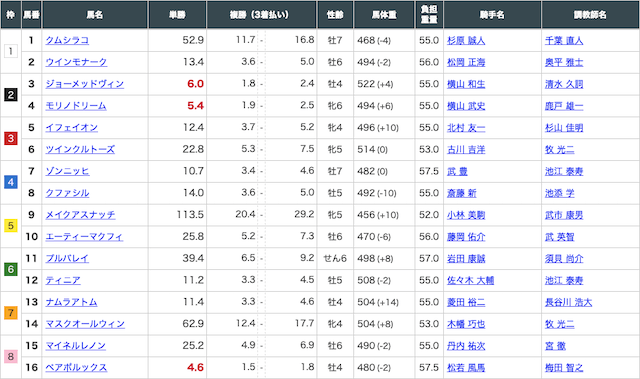Image resolution: width=640 pixels, height=379 pixels.
Task: Select trainer link 千葉 直人
Action: [x=564, y=40]
